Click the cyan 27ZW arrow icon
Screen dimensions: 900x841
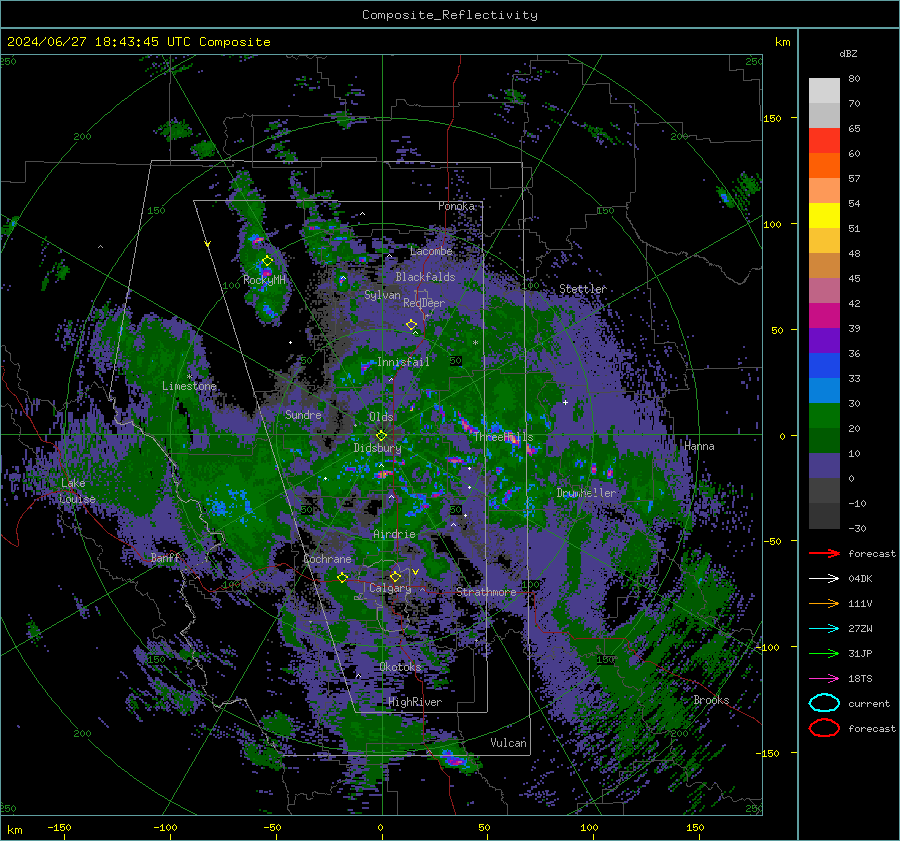pos(824,629)
